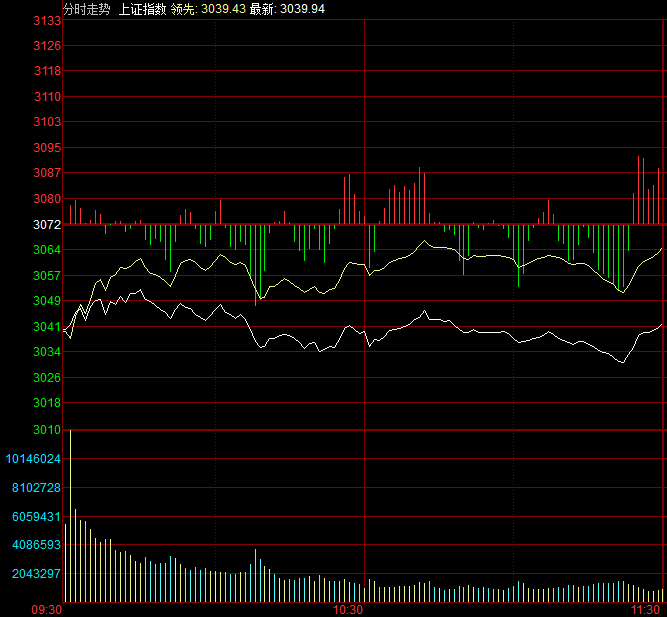Select the 10146024 volume axis label

tap(34, 459)
